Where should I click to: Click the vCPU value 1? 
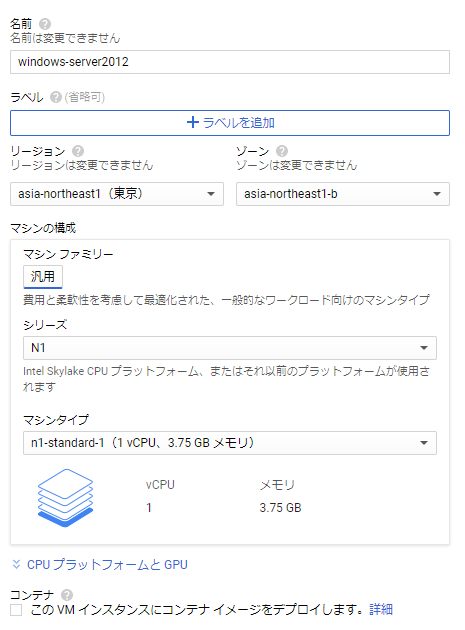click(149, 507)
